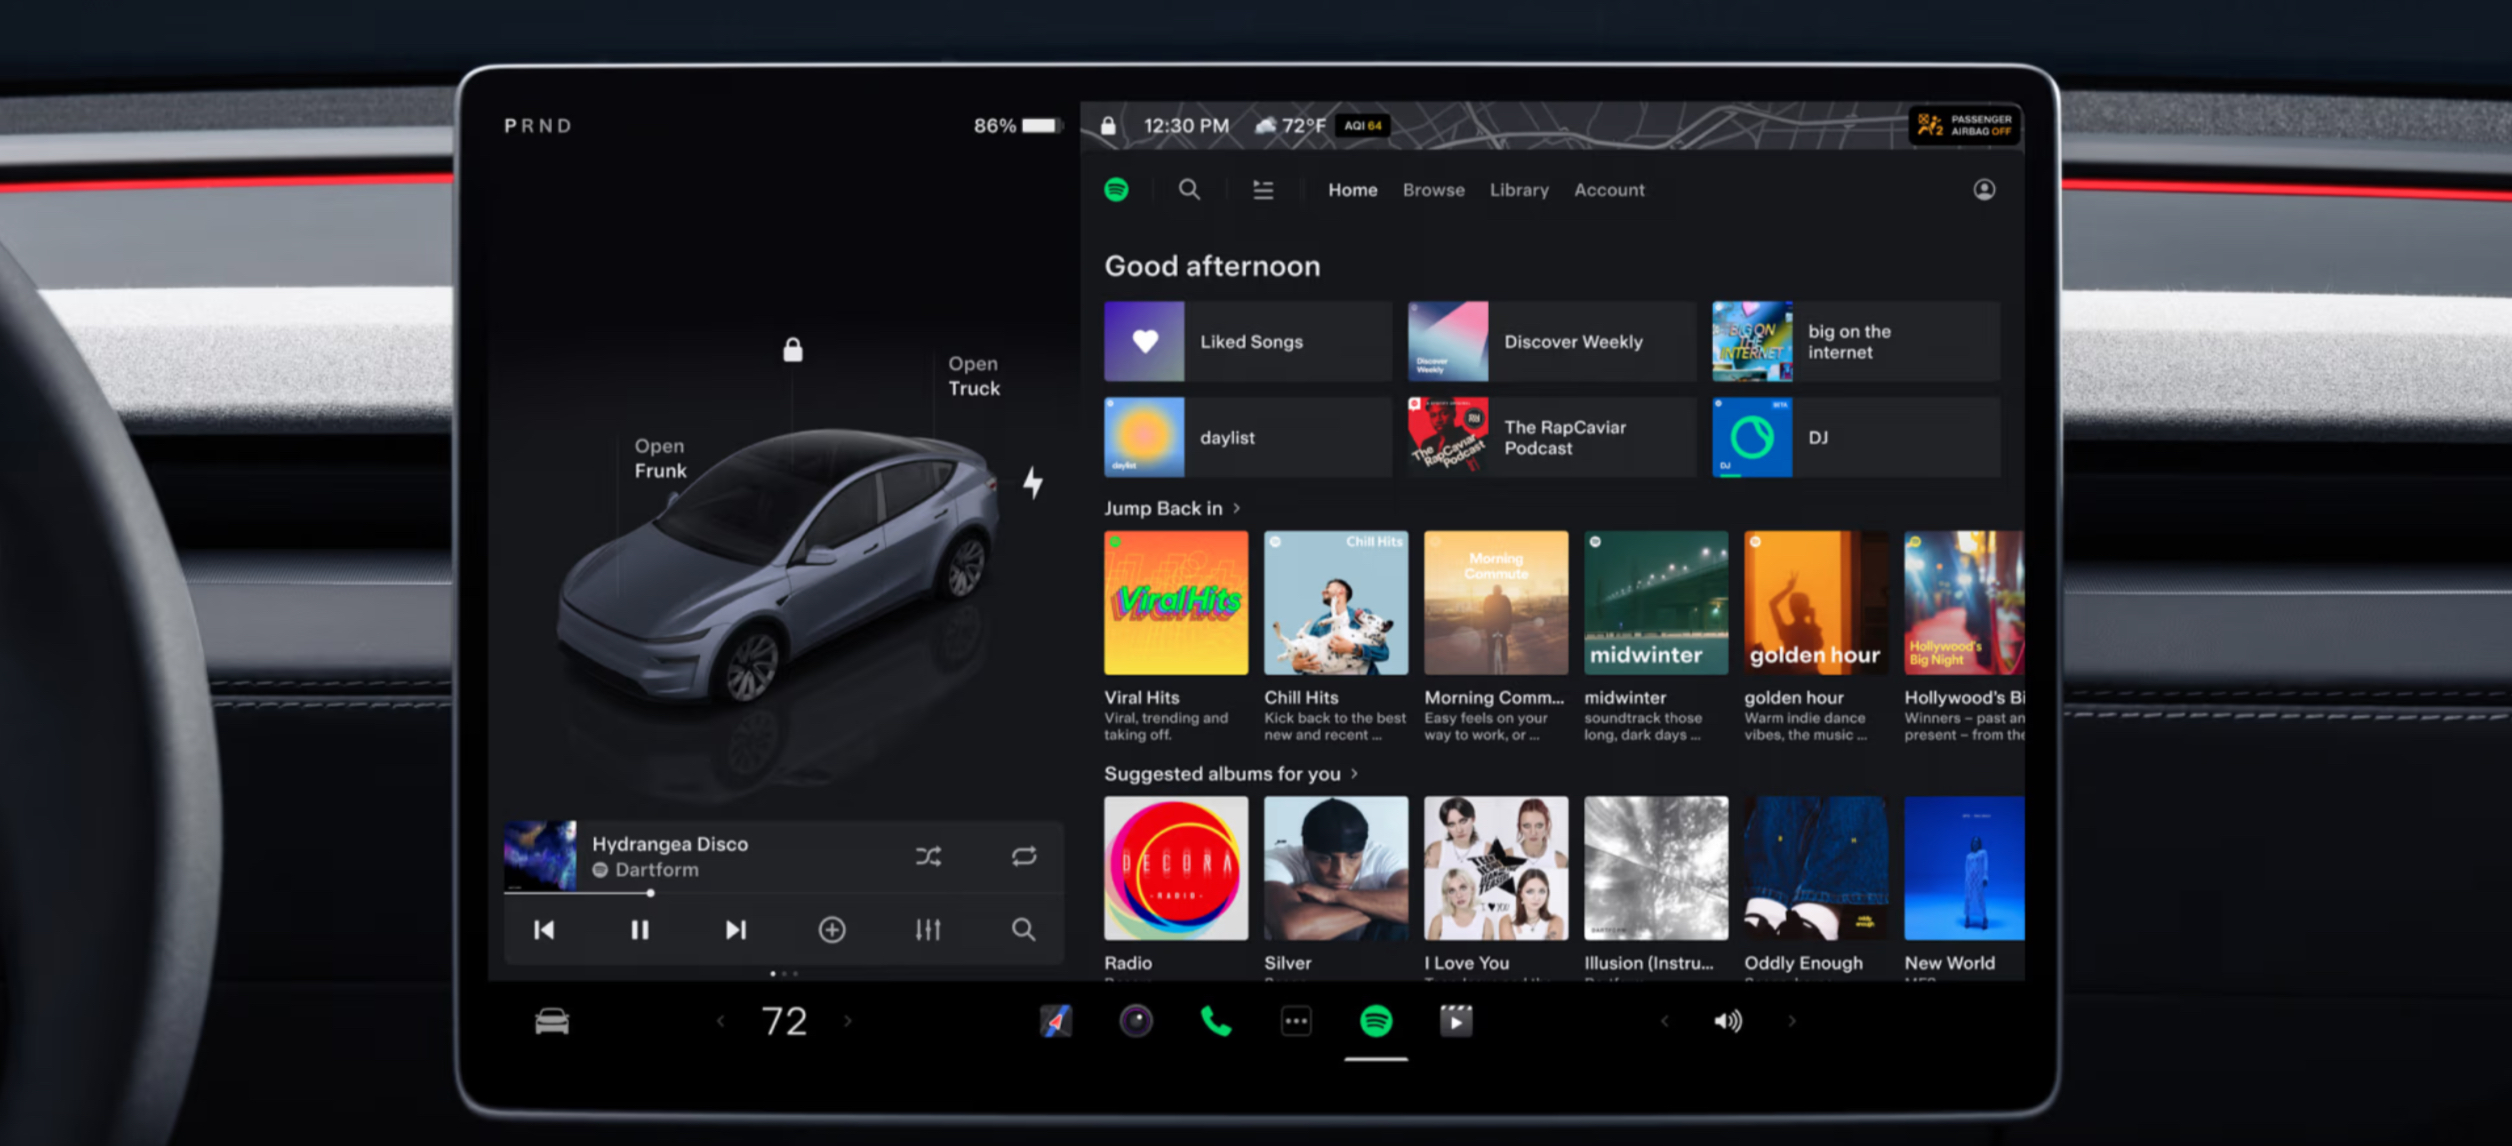The image size is (2512, 1146).
Task: Open Silver album cover
Action: coord(1336,868)
